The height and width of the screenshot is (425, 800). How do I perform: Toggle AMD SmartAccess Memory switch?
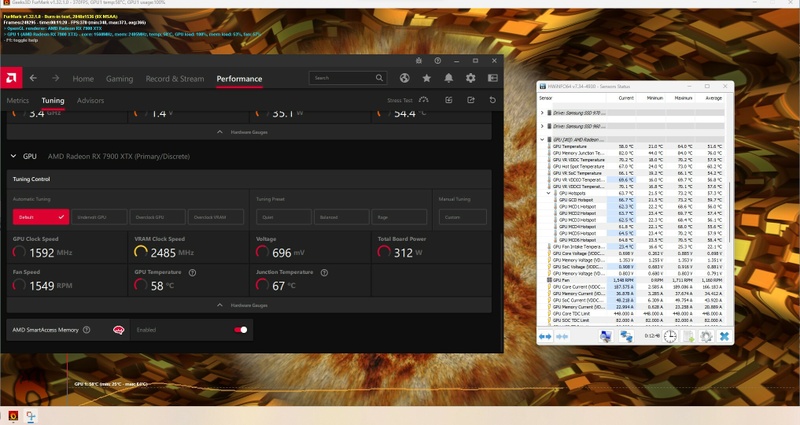(241, 330)
